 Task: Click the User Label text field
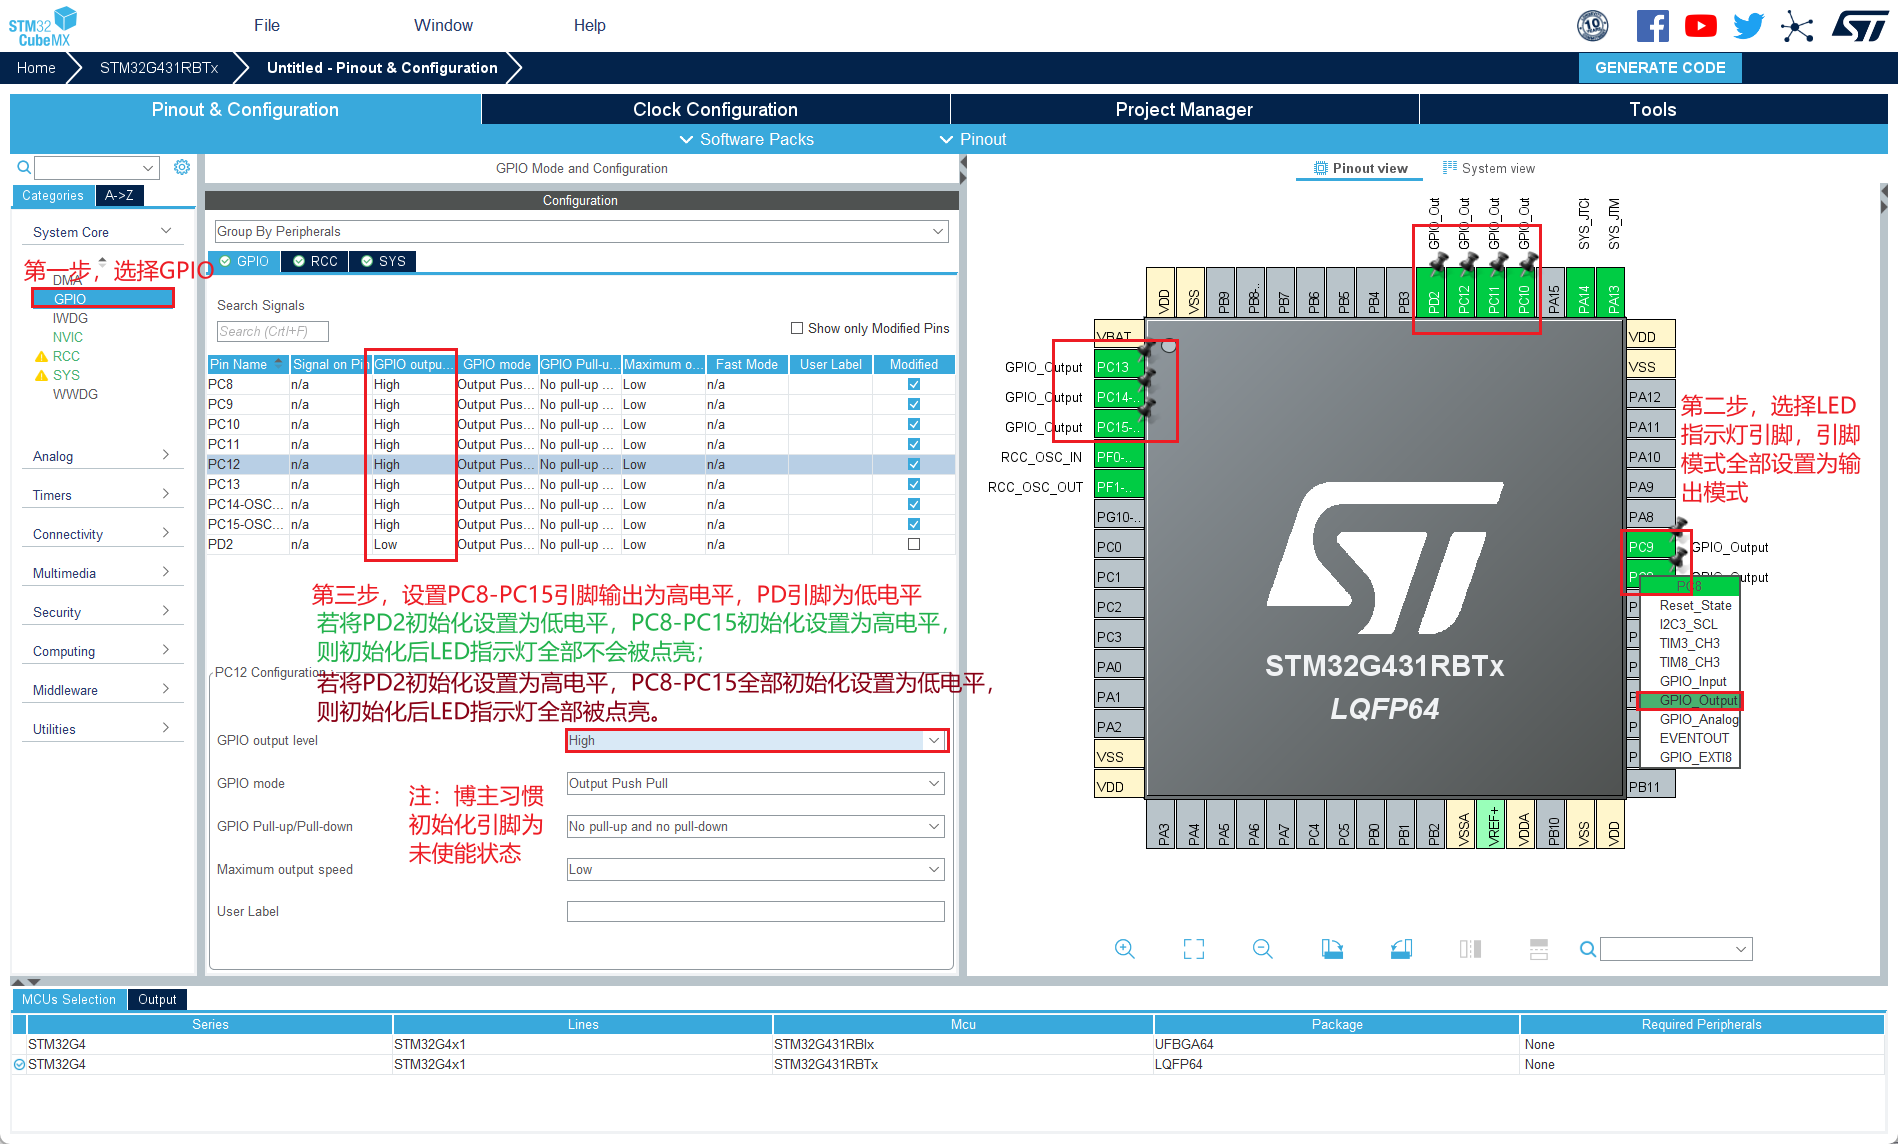(756, 911)
